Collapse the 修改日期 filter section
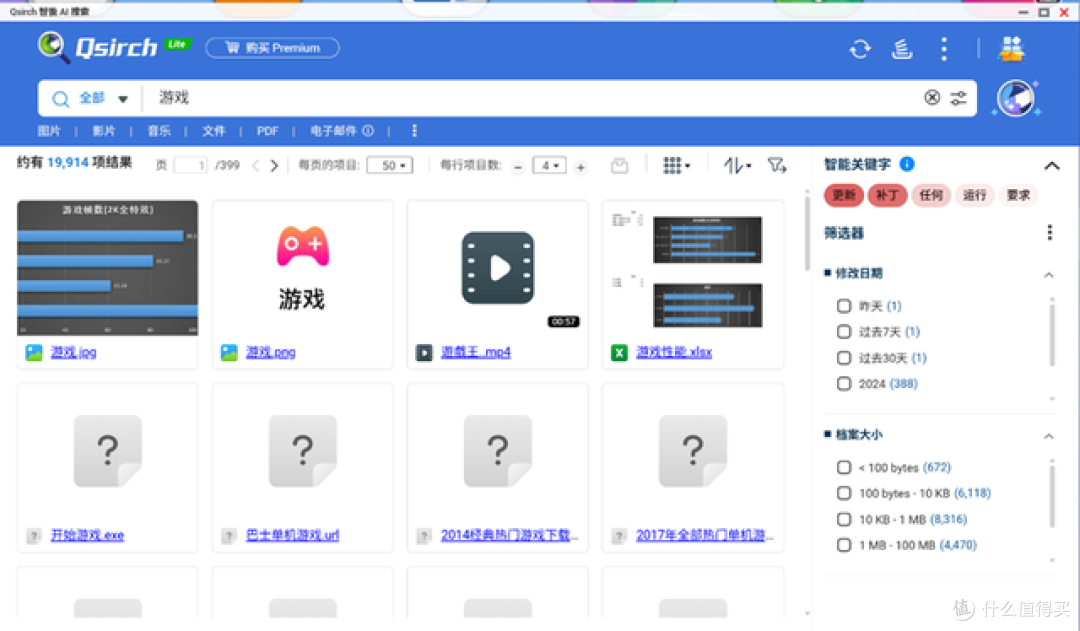Screen dimensions: 1080x631 coord(1048,274)
